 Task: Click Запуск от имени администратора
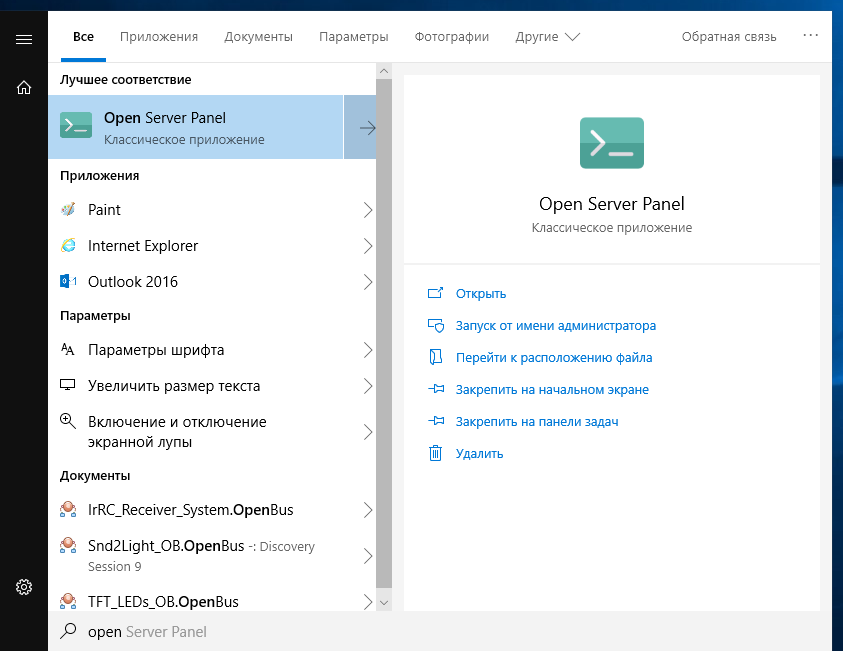(x=556, y=326)
